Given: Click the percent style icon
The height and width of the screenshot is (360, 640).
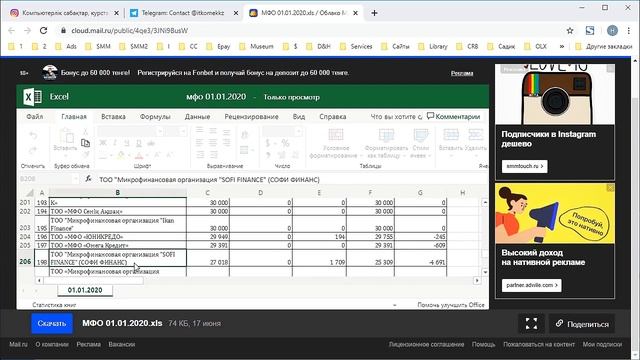Looking at the screenshot, I should [285, 143].
